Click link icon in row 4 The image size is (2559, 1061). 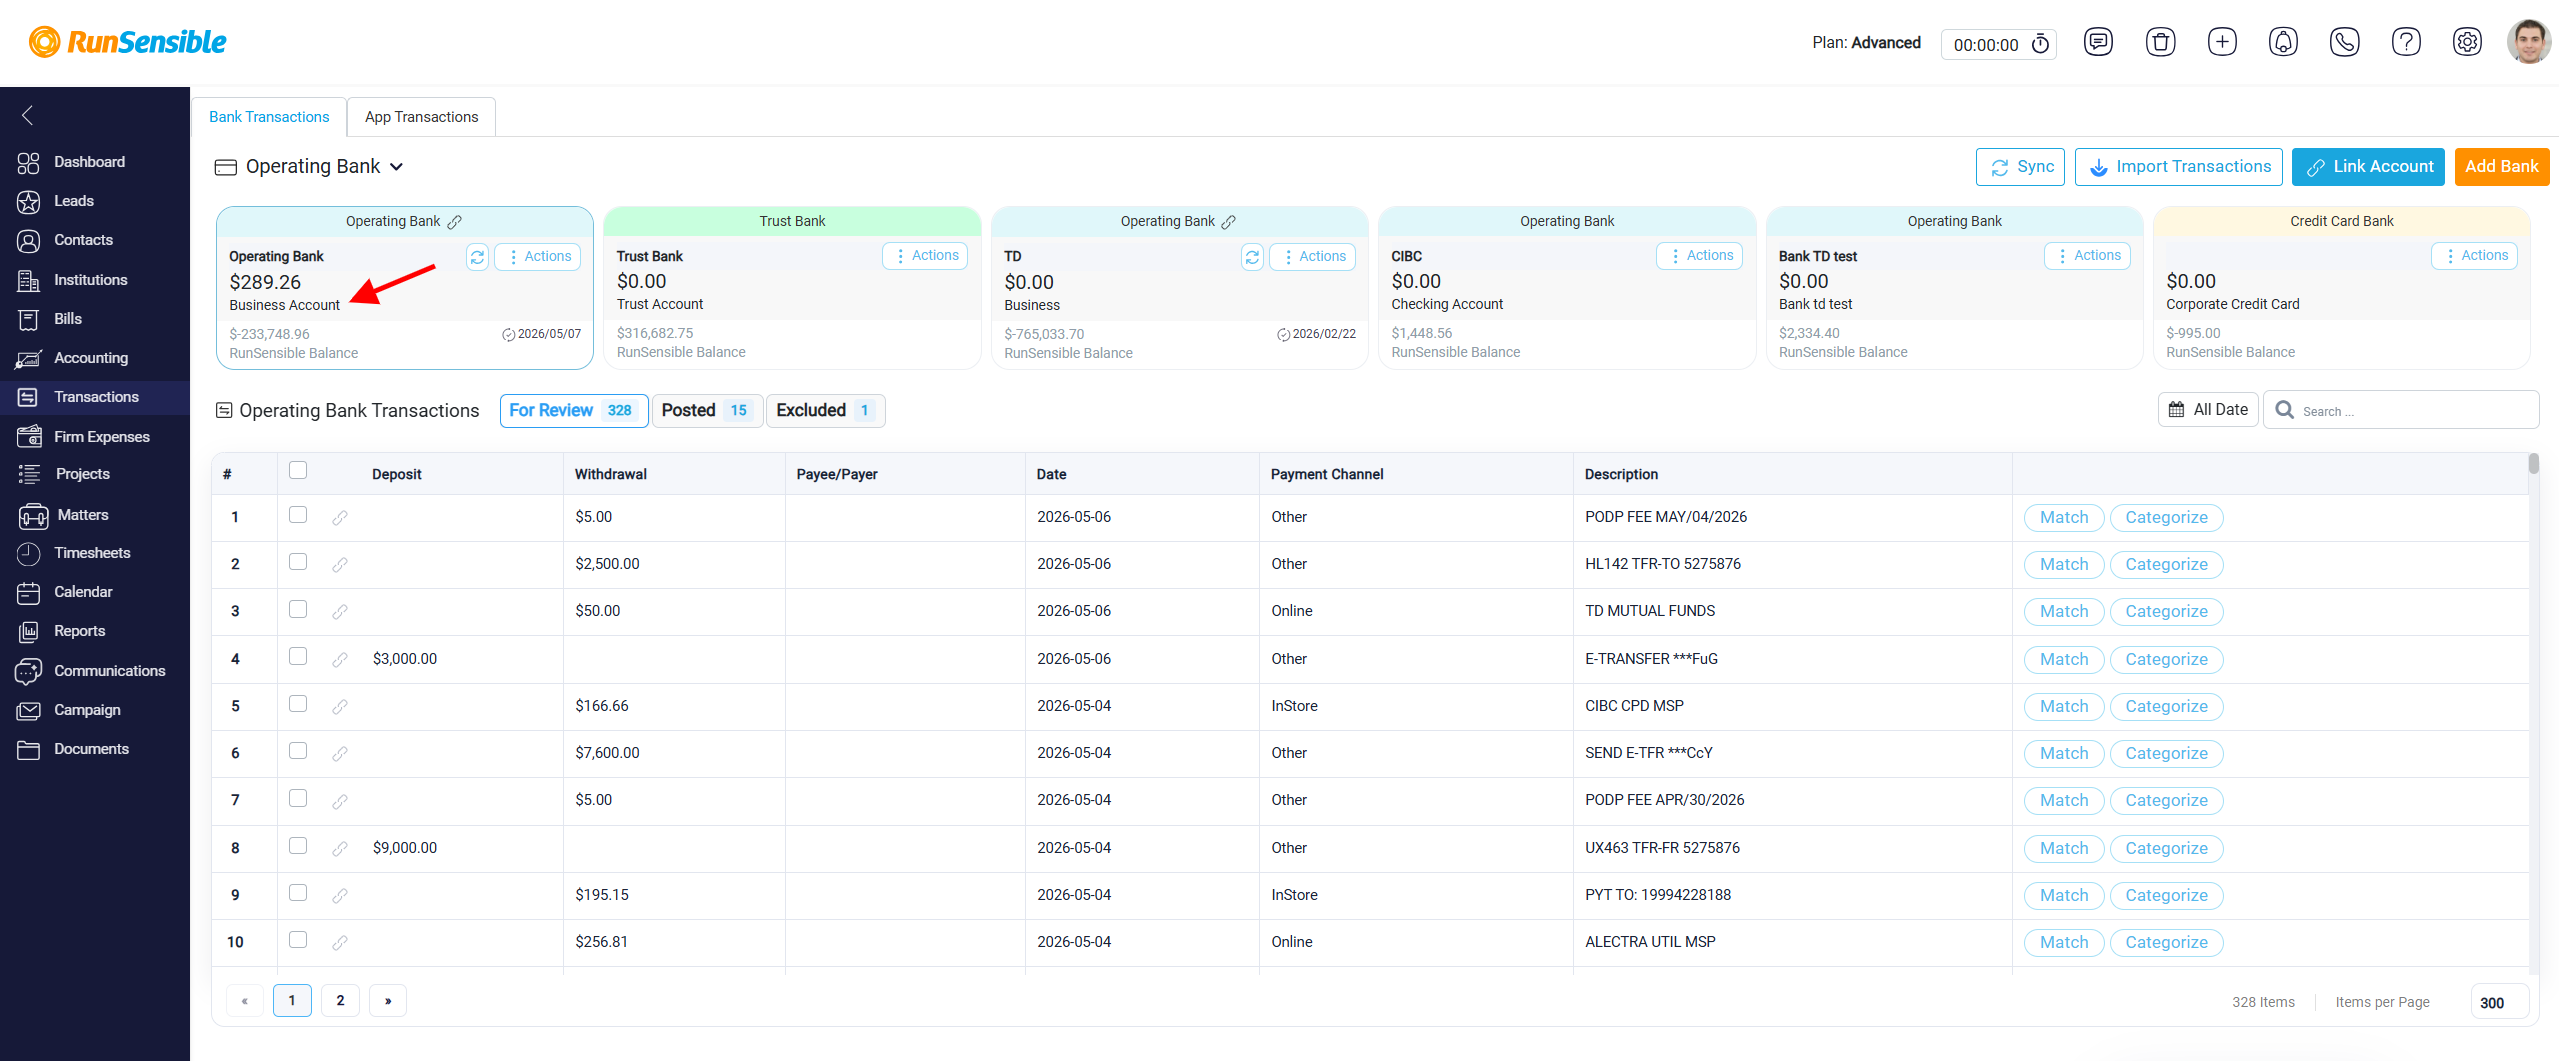(340, 659)
